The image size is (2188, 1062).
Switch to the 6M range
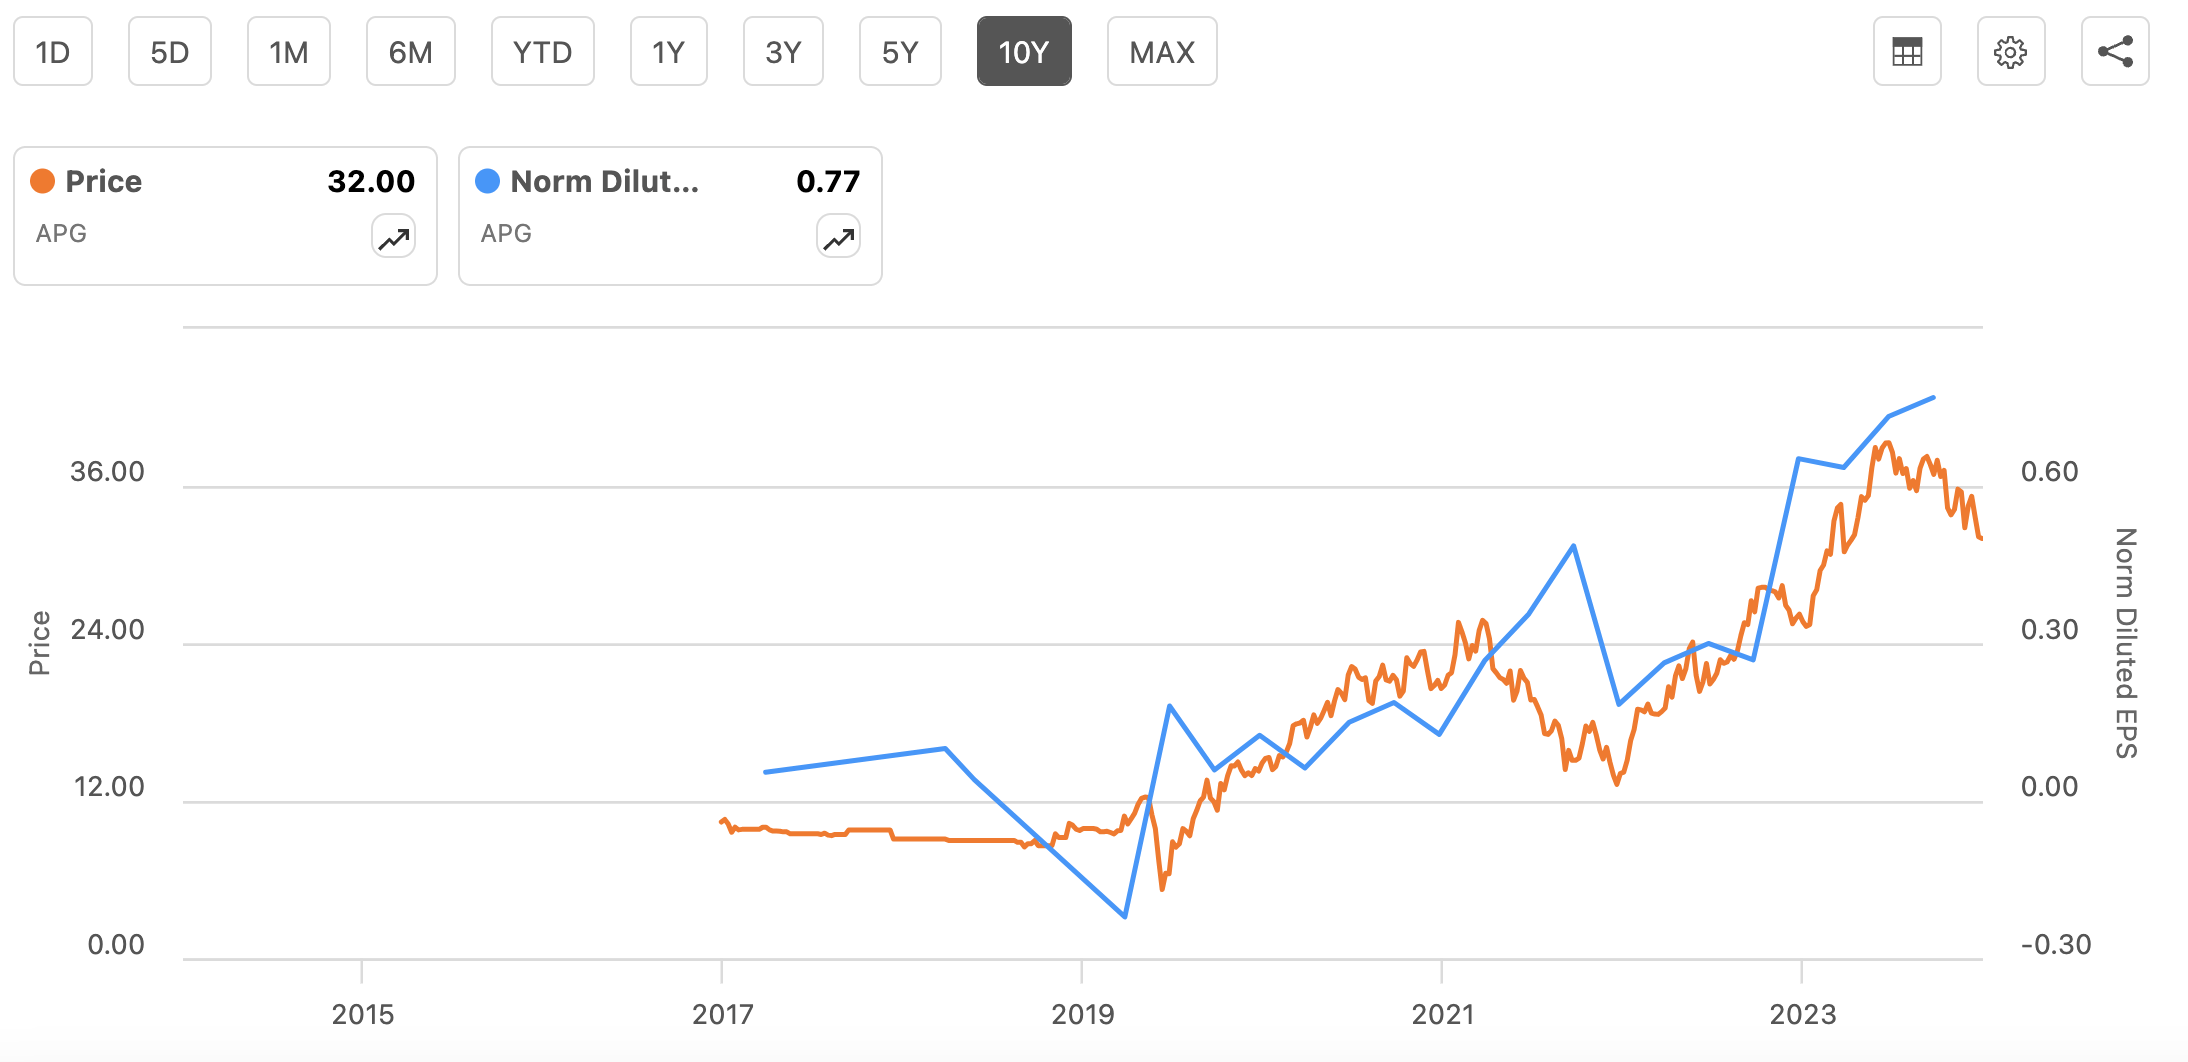(x=410, y=51)
